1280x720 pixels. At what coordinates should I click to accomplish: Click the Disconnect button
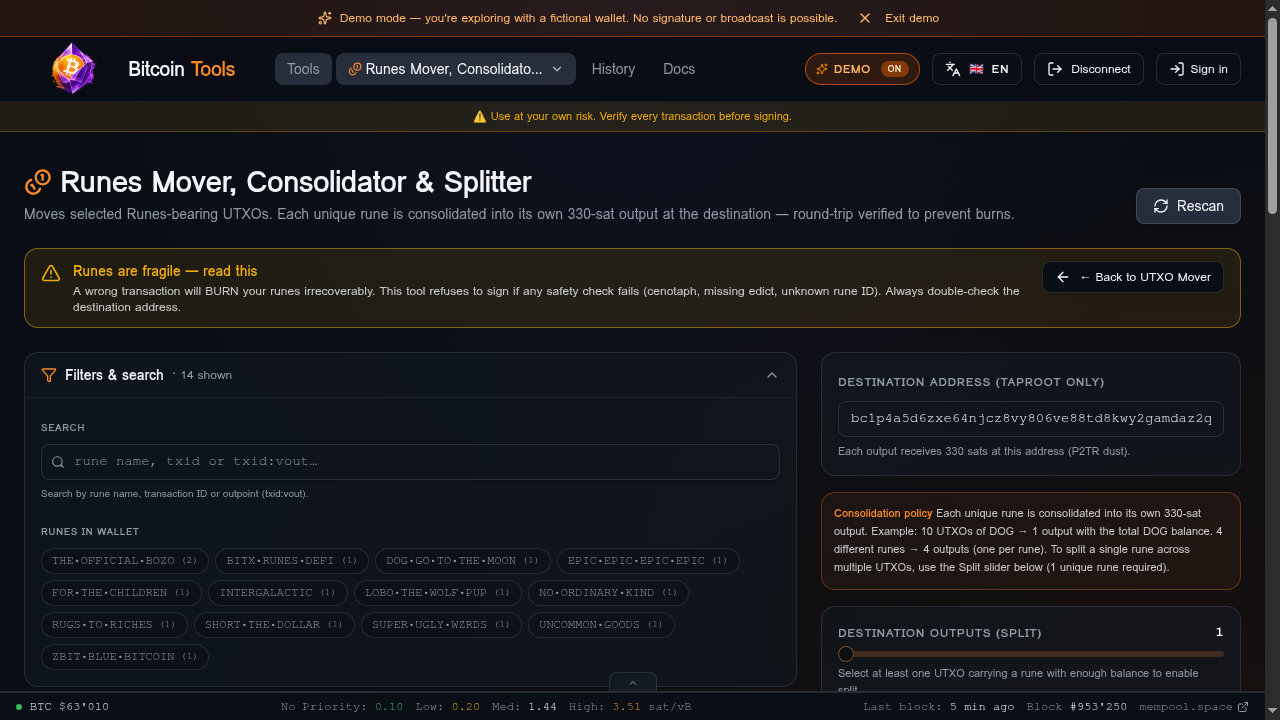(1089, 69)
